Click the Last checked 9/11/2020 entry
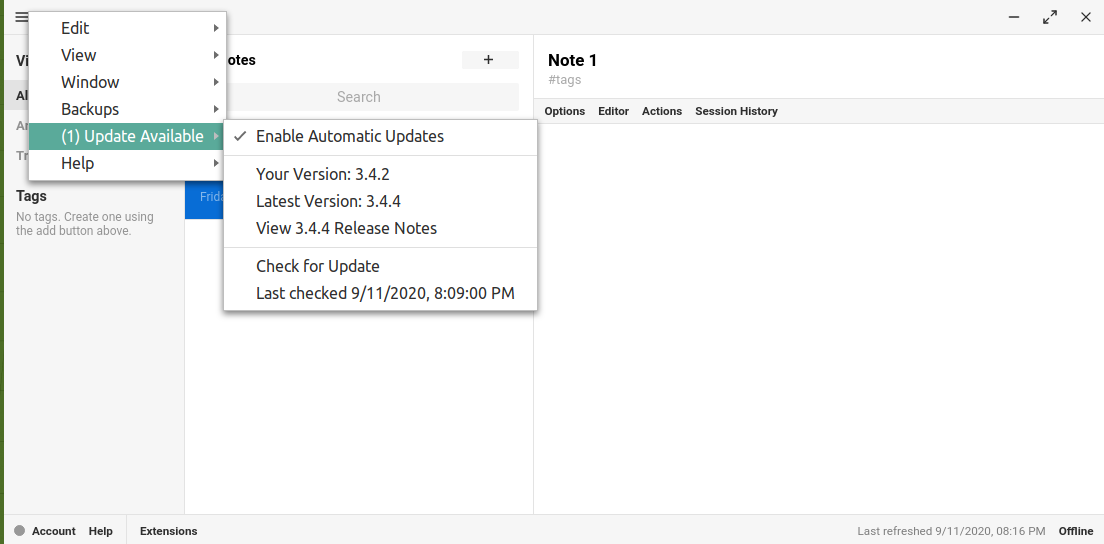 click(x=380, y=293)
